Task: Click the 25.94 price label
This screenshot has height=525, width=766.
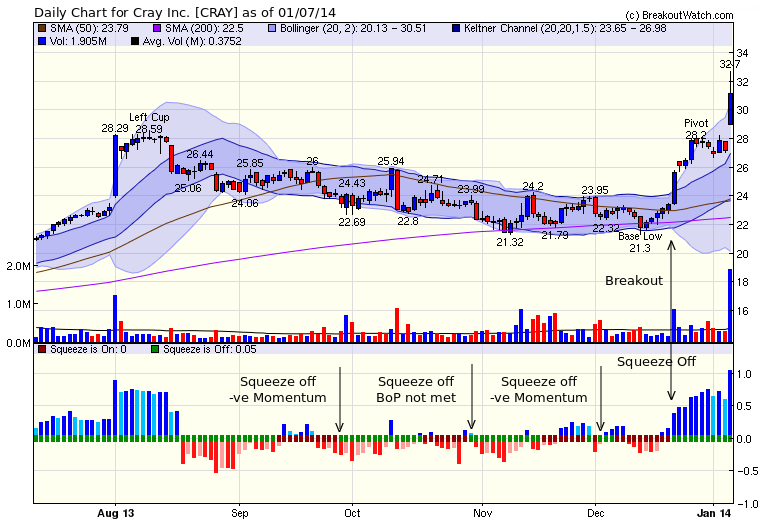Action: coord(390,161)
